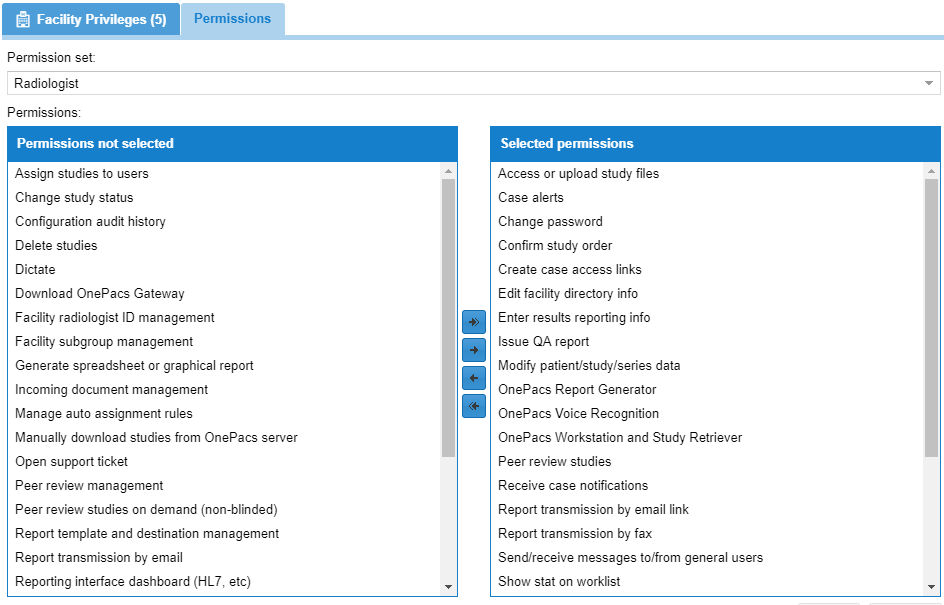Choose 'Dictate' from unselected permissions
944x605 pixels.
pyautogui.click(x=35, y=270)
